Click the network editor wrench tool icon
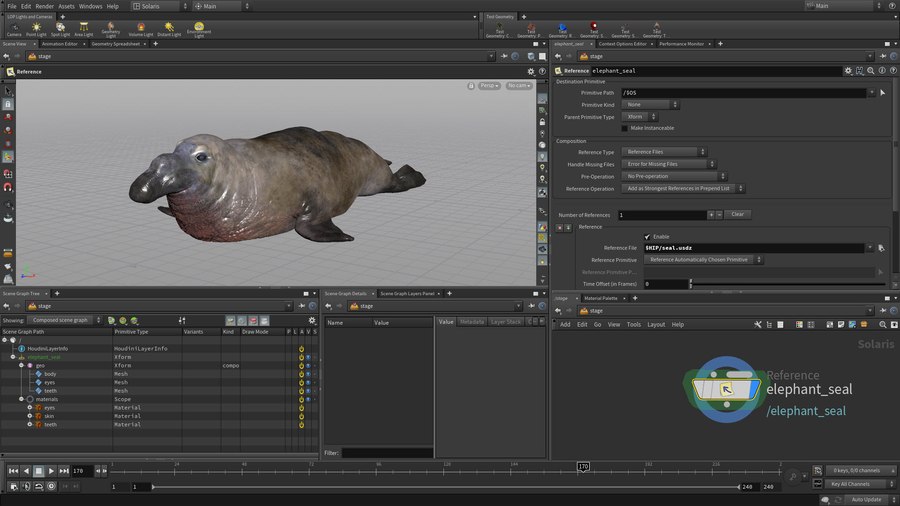Image resolution: width=900 pixels, height=506 pixels. 758,324
